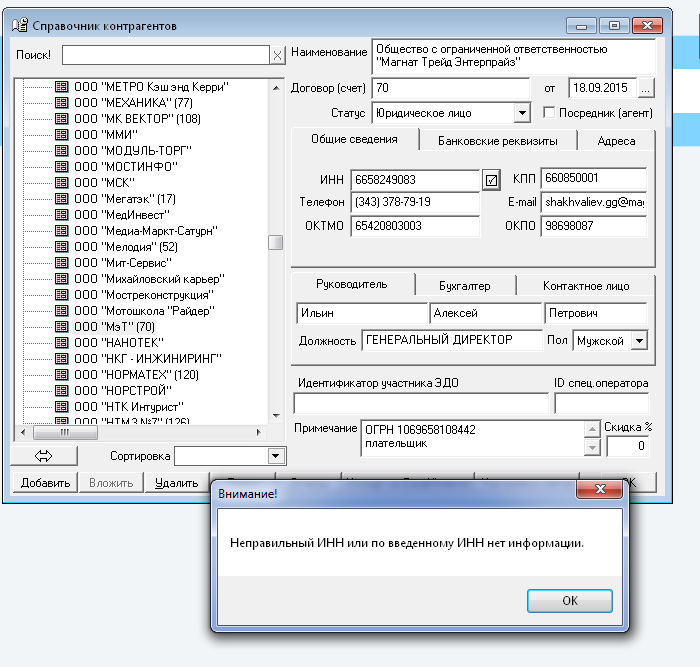
Task: Open the Сортировка dropdown
Action: pyautogui.click(x=275, y=456)
